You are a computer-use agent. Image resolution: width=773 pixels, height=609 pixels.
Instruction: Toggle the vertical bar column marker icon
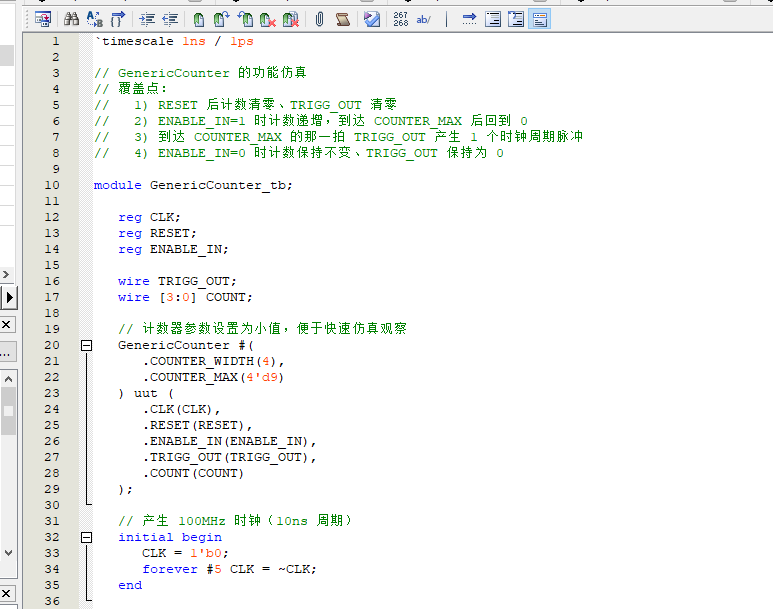[447, 20]
